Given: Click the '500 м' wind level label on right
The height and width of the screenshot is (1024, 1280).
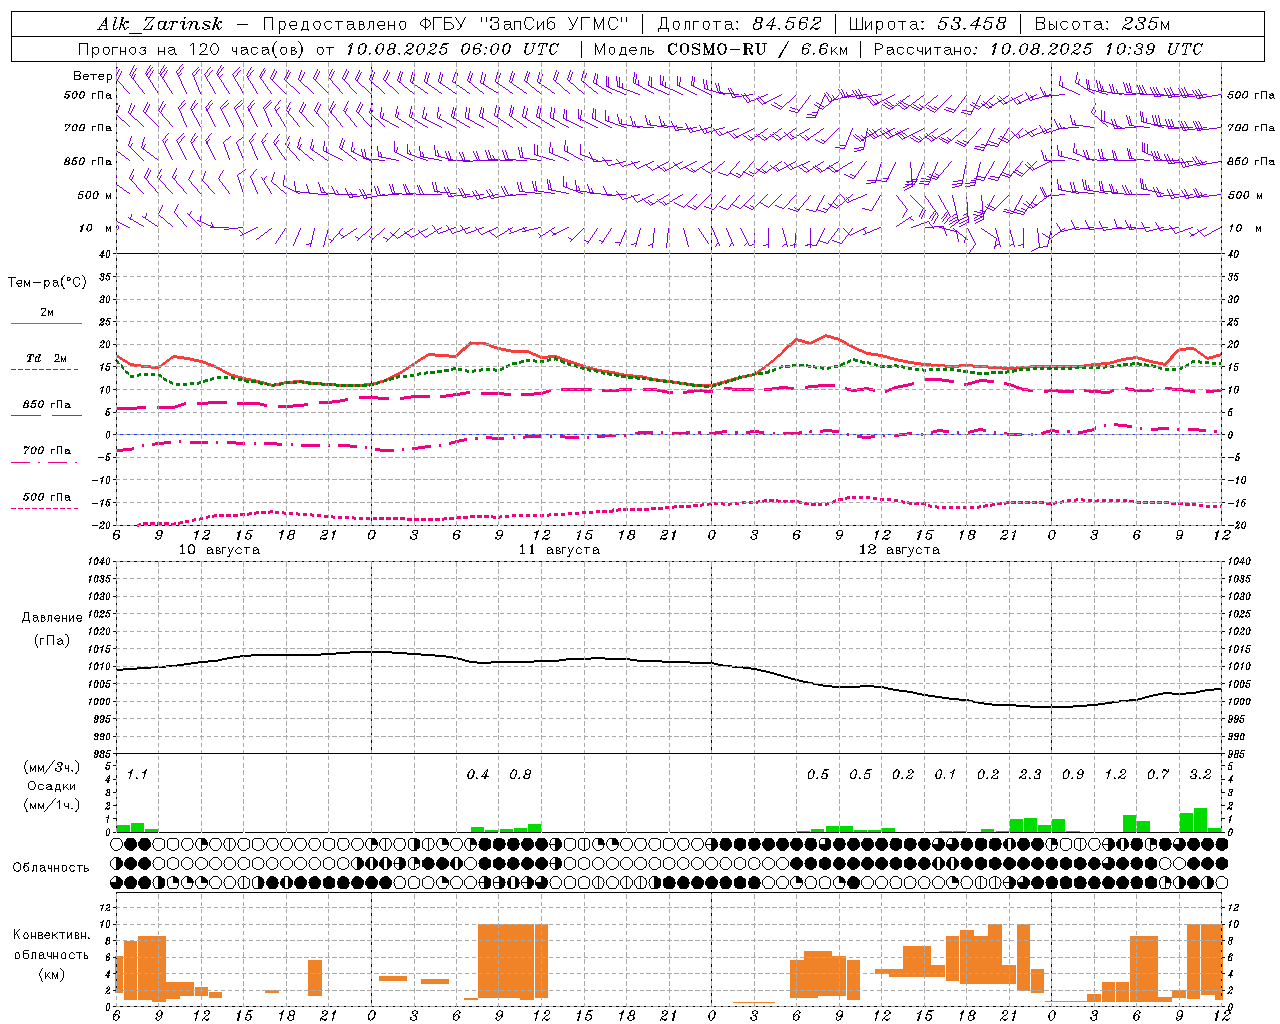Looking at the screenshot, I should pos(1243,196).
